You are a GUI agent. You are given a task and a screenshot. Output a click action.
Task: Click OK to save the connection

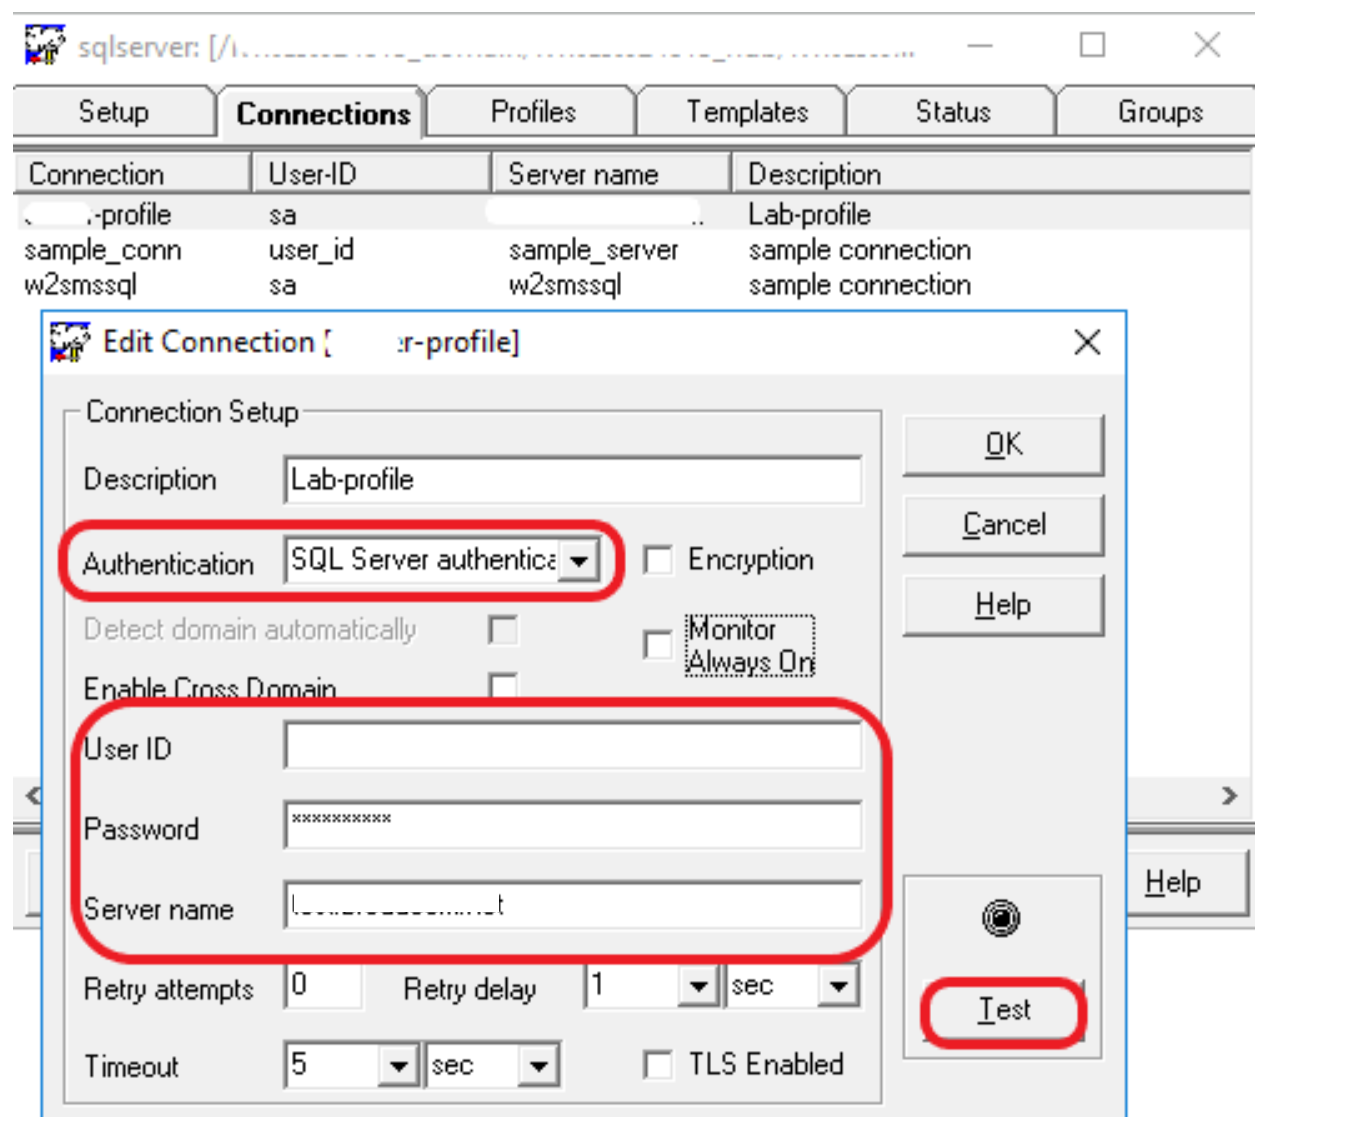(1003, 445)
